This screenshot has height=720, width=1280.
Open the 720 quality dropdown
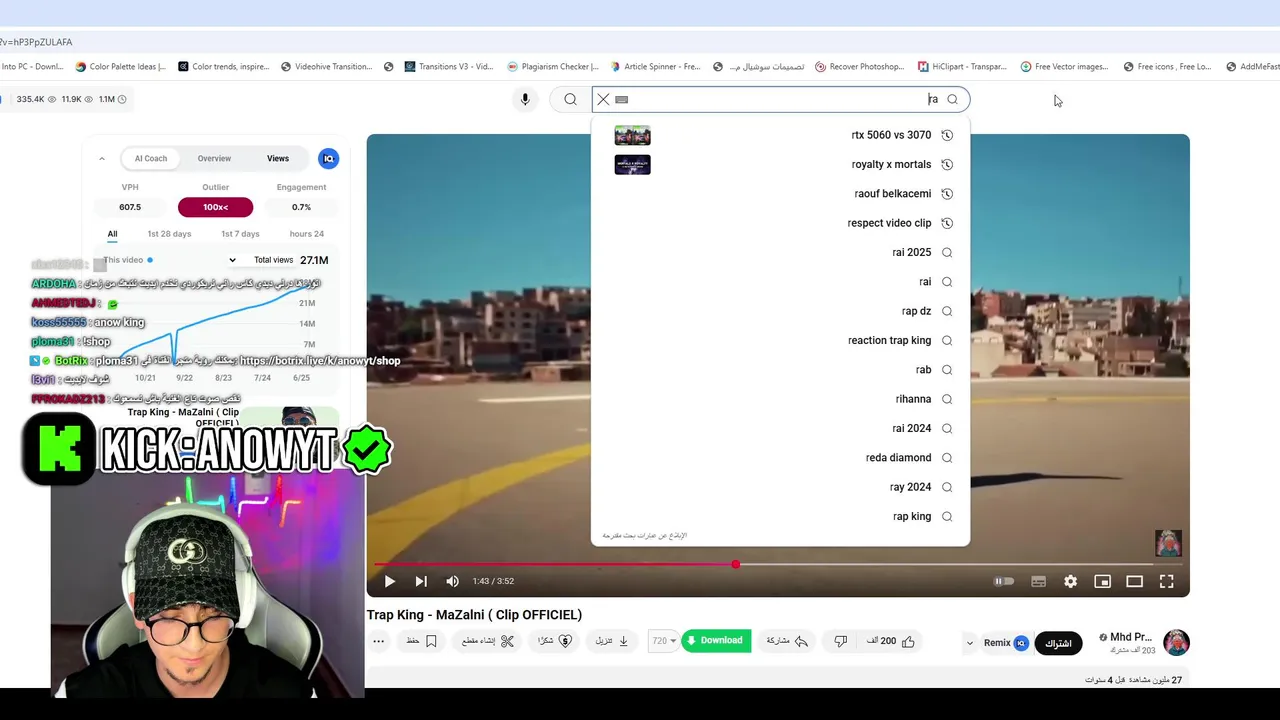664,641
